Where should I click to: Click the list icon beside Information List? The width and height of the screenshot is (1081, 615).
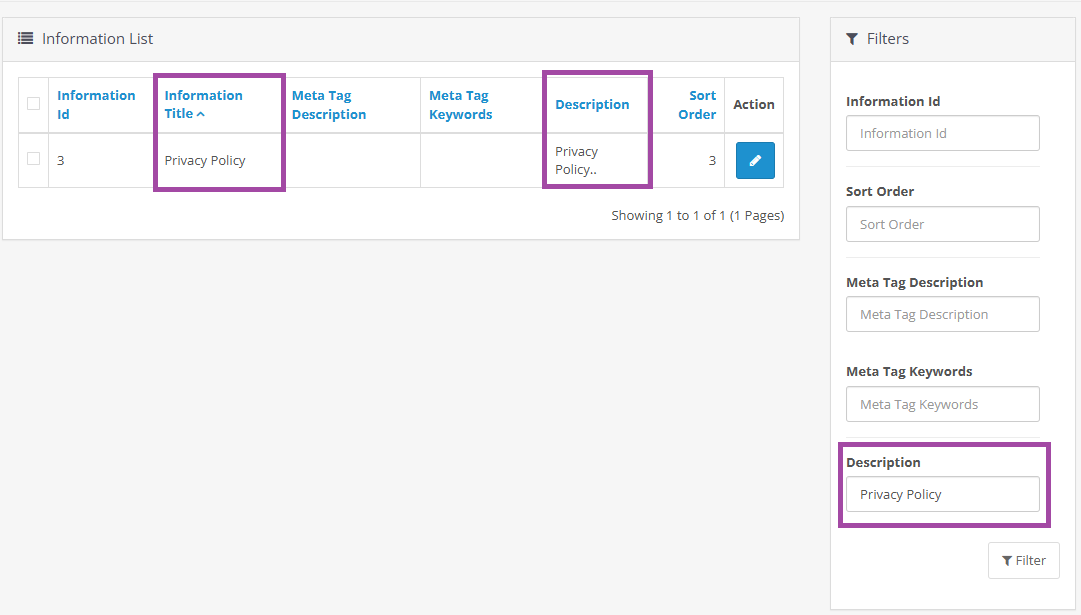tap(26, 39)
